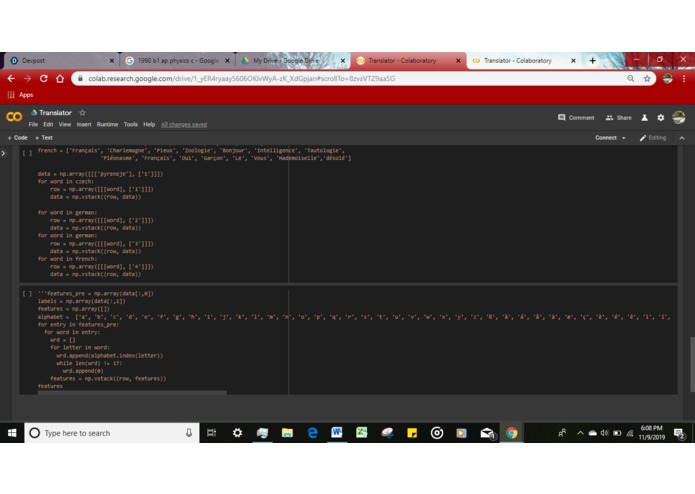Viewport: 695px width, 494px height.
Task: Open Word from the taskbar
Action: [x=337, y=432]
